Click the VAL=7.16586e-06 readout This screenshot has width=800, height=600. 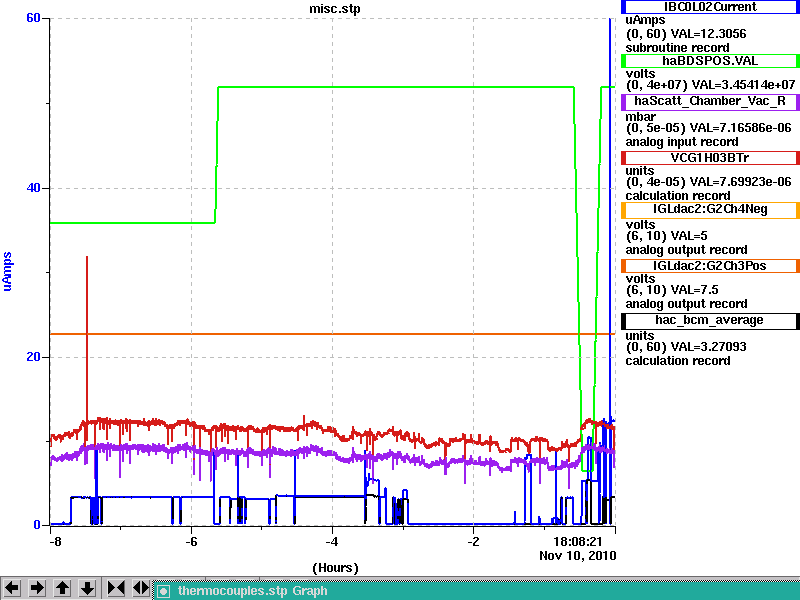(740, 128)
